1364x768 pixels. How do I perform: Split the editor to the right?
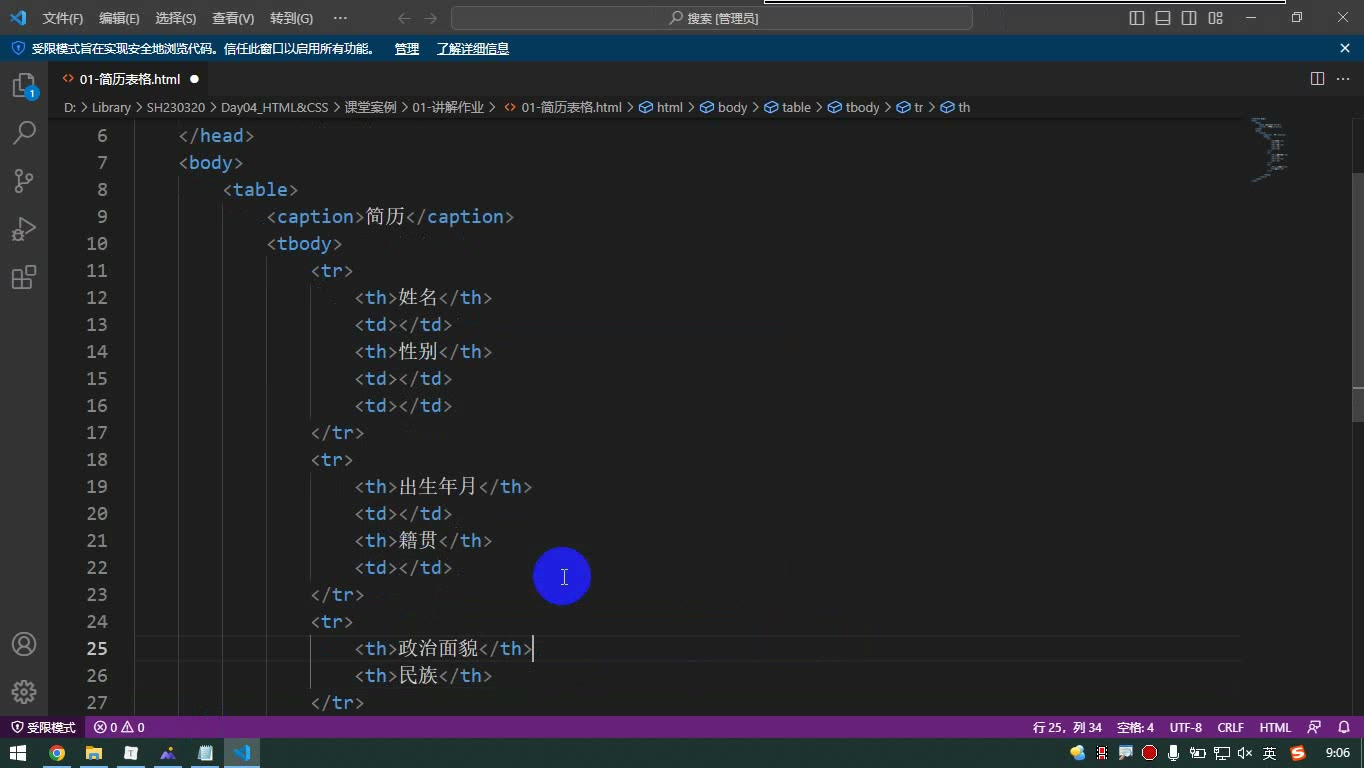(x=1318, y=79)
